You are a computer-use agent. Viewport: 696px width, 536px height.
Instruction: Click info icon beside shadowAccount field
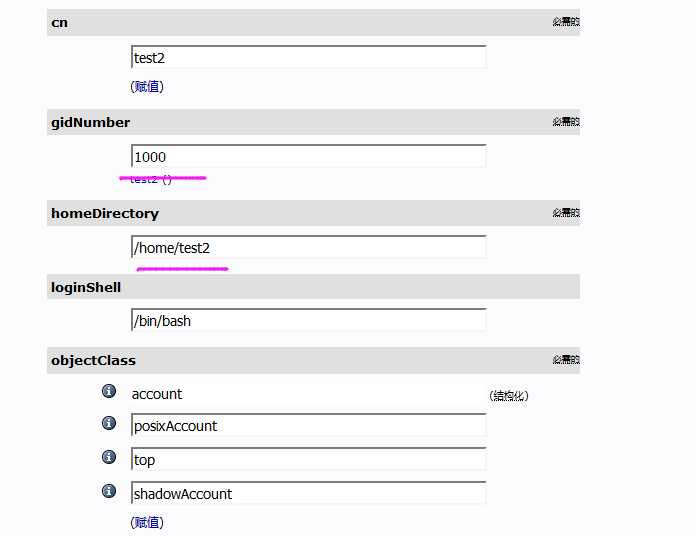[109, 491]
